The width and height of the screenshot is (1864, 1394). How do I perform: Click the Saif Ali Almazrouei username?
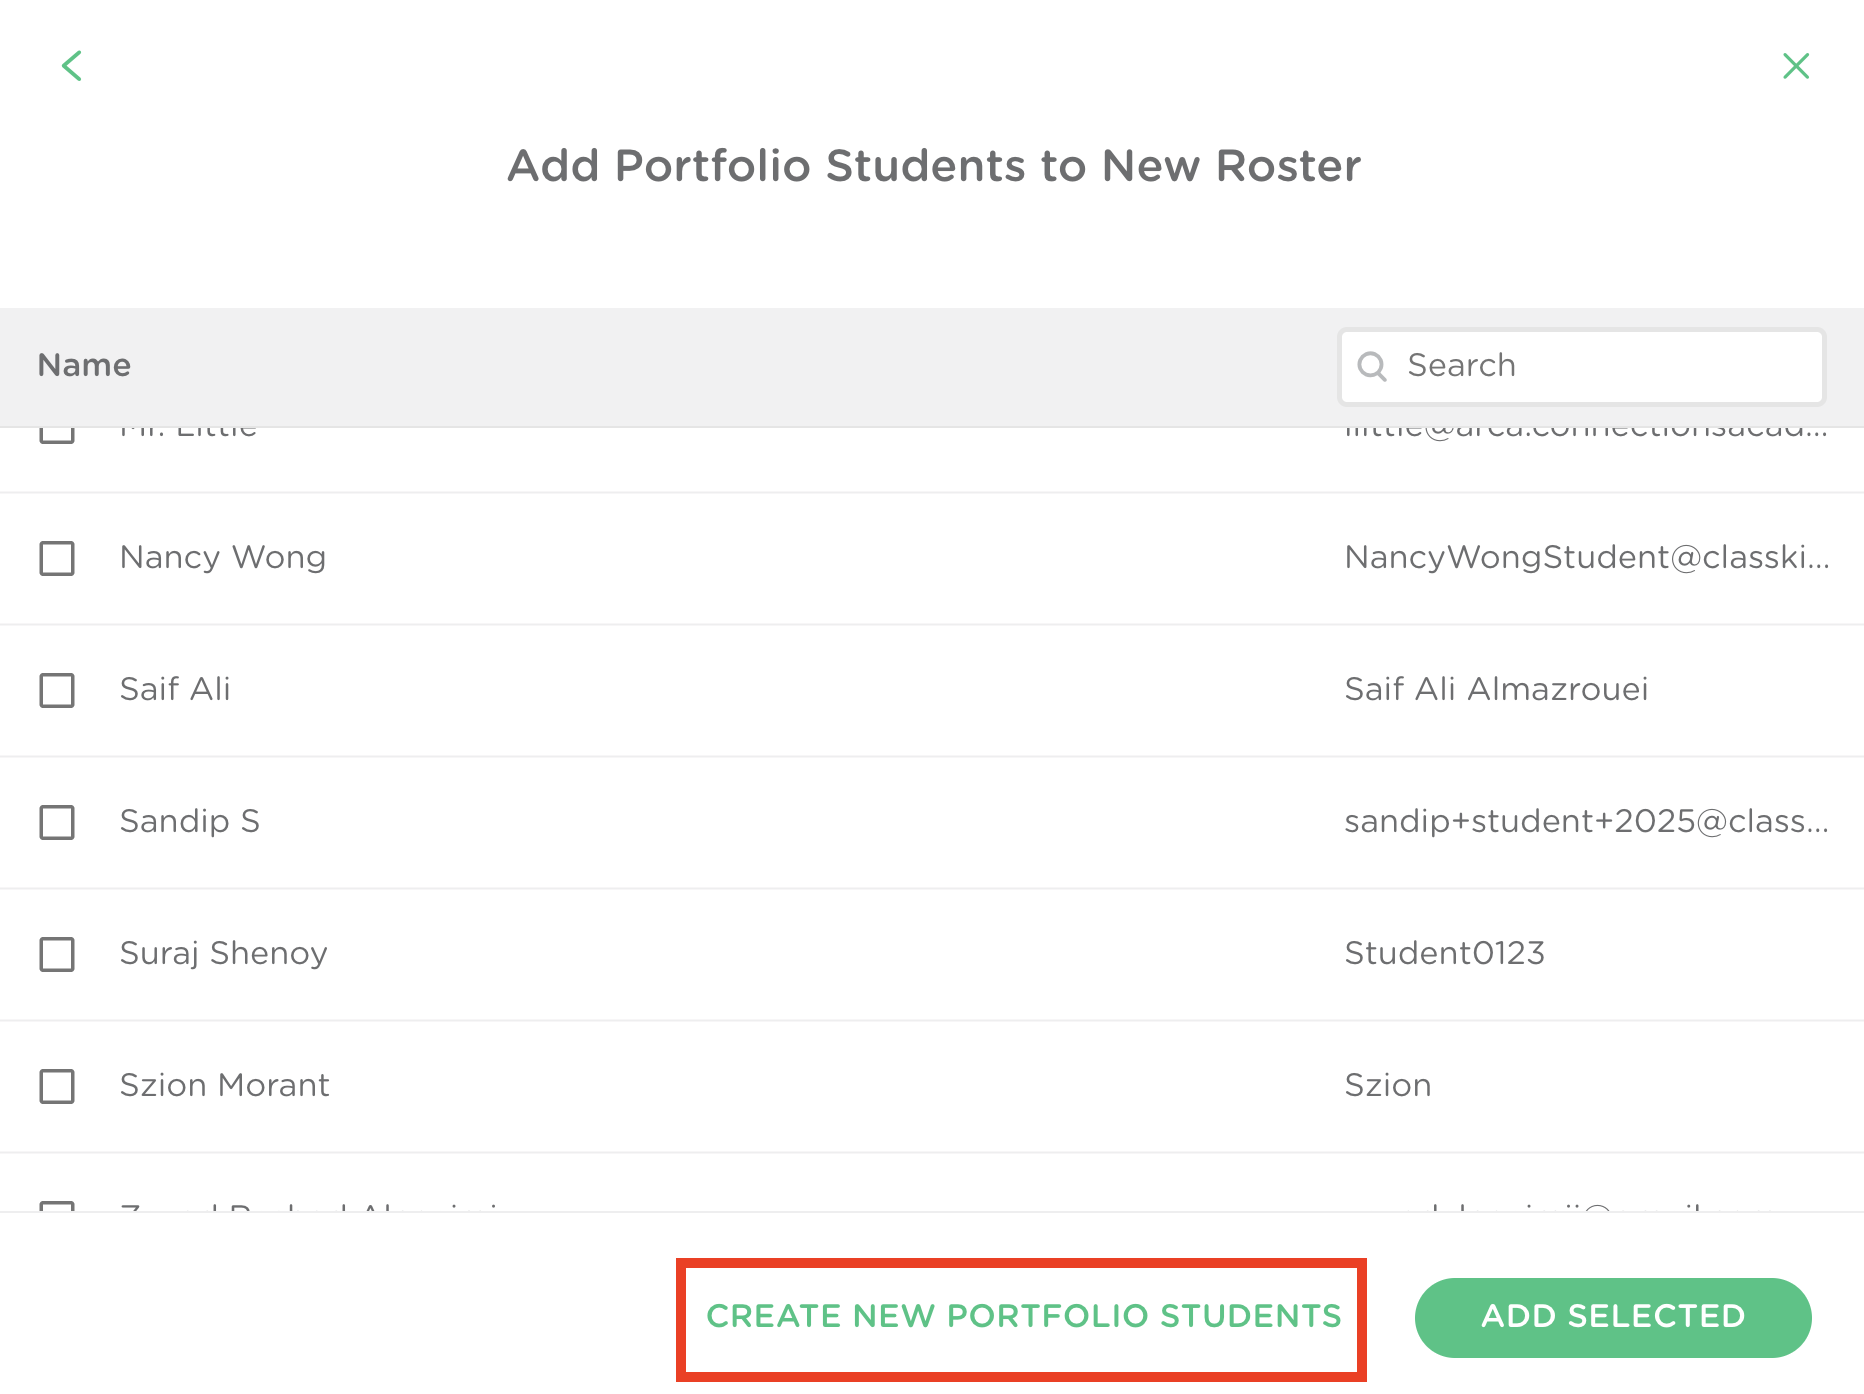pyautogui.click(x=1496, y=689)
